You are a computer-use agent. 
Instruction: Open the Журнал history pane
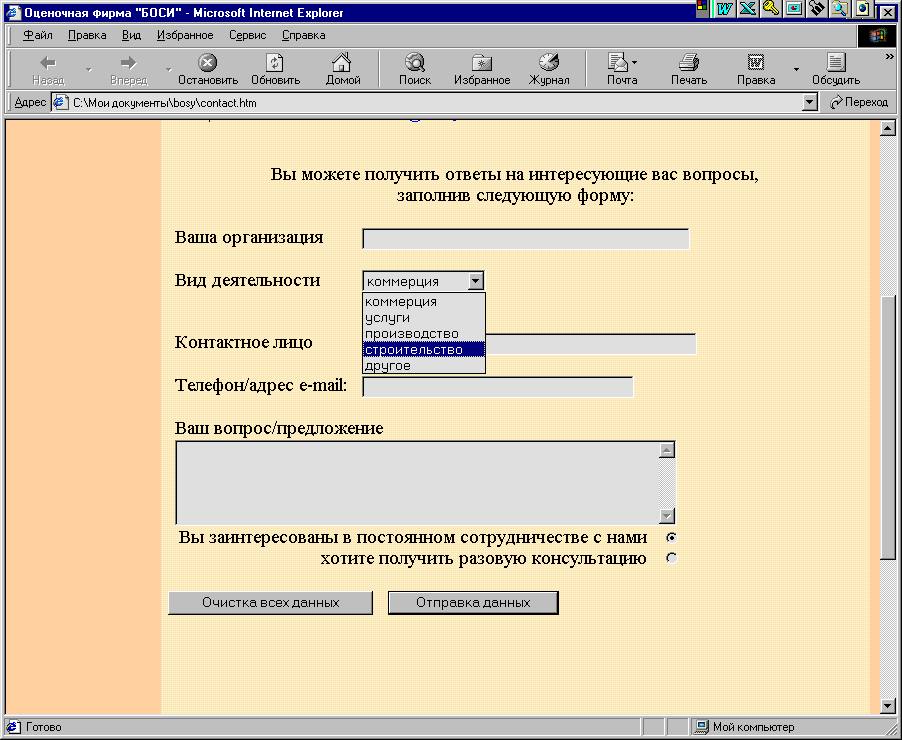point(549,69)
